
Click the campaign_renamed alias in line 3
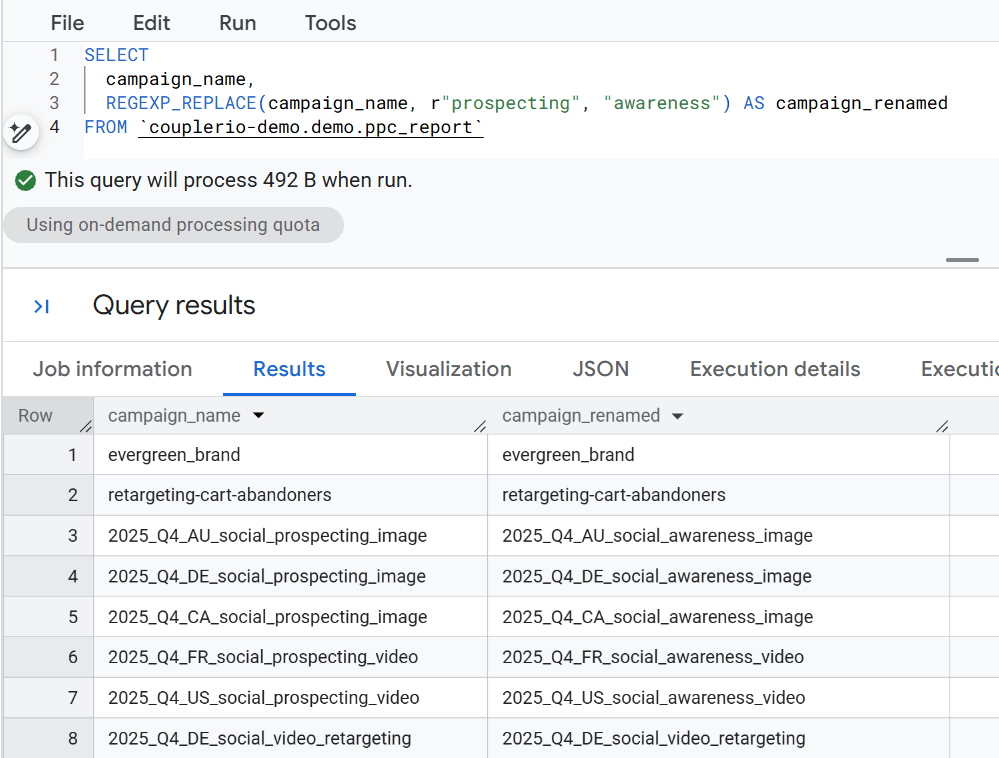pyautogui.click(x=861, y=103)
